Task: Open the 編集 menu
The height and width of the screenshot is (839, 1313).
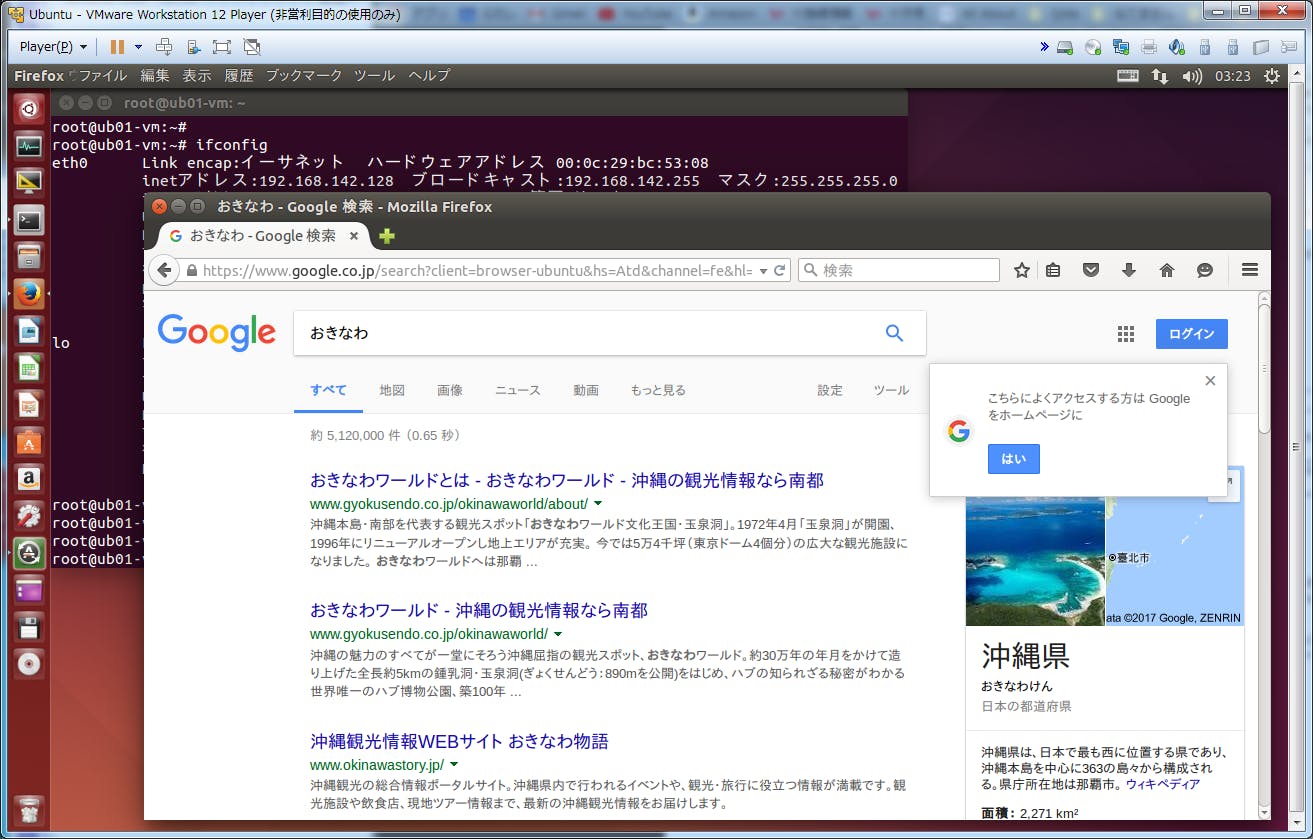Action: coord(155,76)
